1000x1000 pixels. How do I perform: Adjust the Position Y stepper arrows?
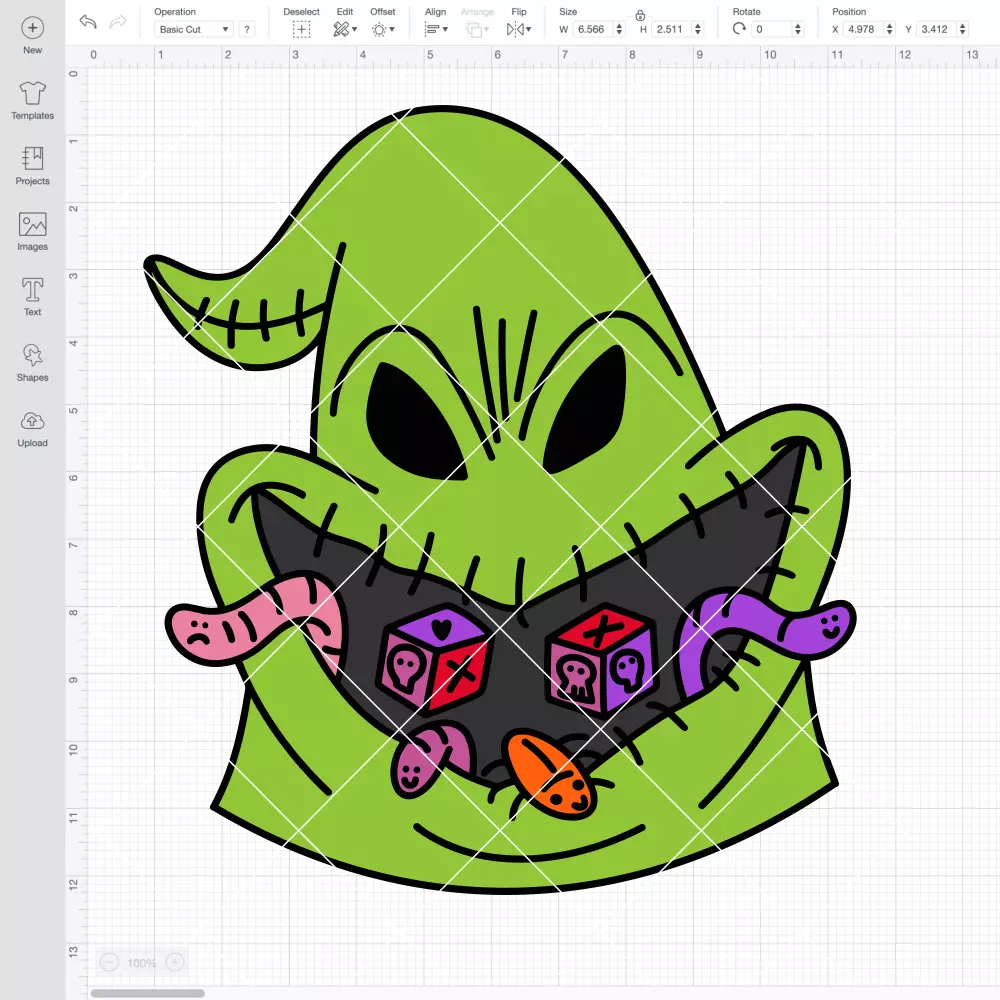pos(963,29)
